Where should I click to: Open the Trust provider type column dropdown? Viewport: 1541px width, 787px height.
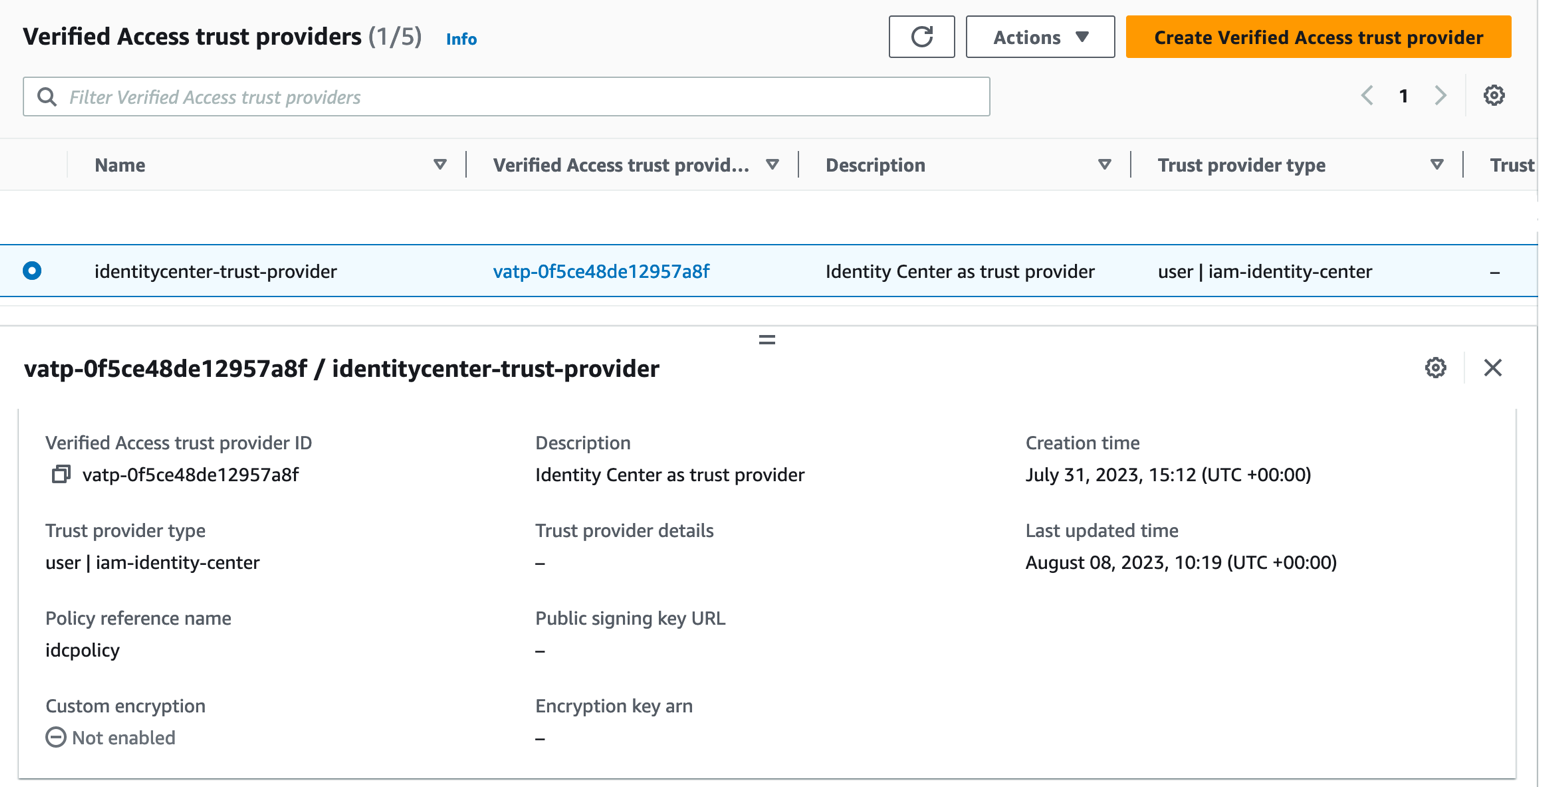tap(1437, 164)
